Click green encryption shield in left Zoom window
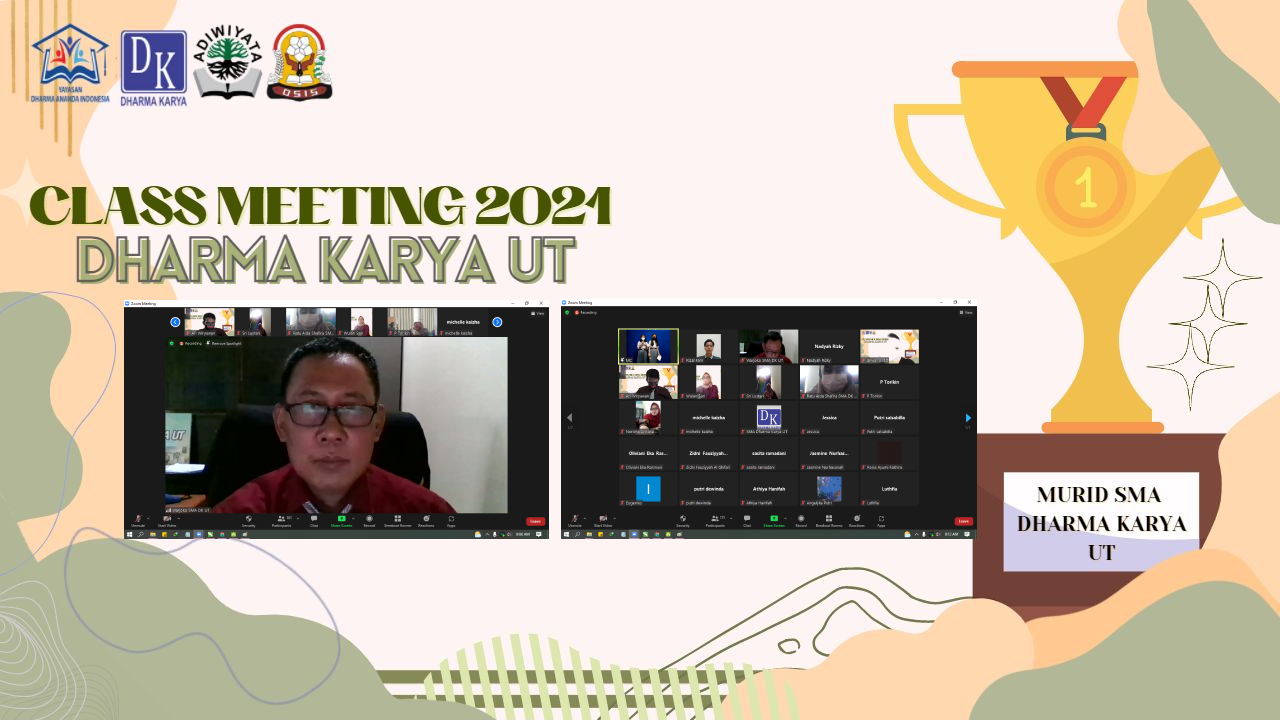This screenshot has width=1280, height=720. pos(171,343)
